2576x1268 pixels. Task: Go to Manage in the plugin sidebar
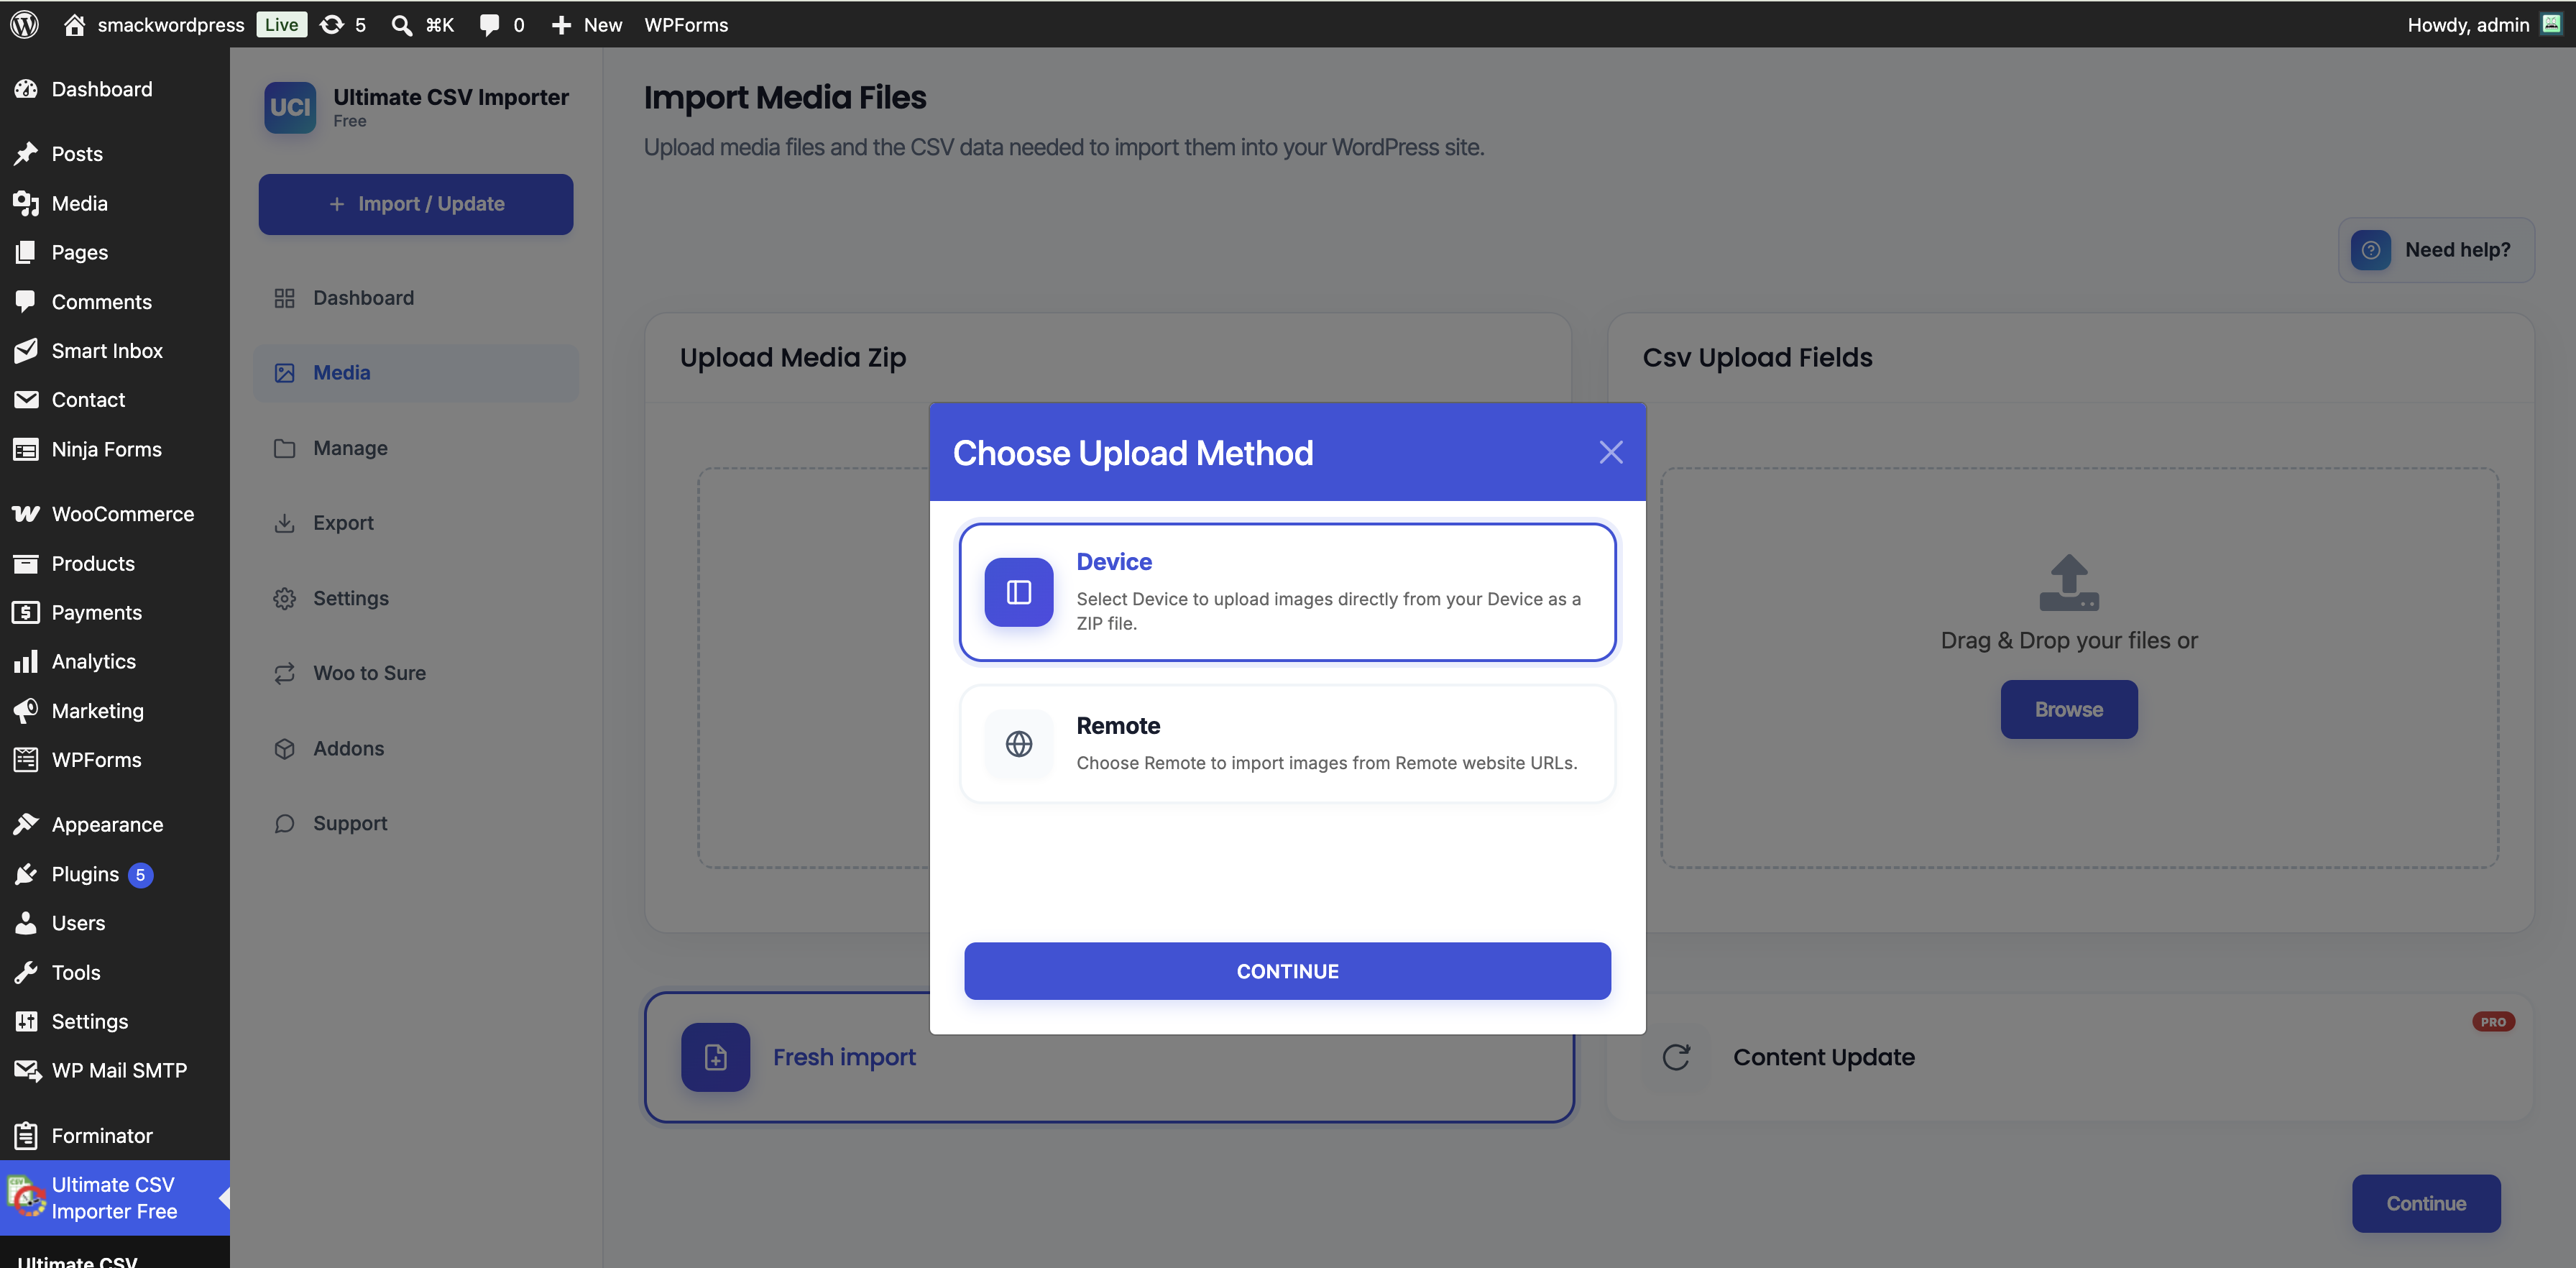[x=416, y=448]
